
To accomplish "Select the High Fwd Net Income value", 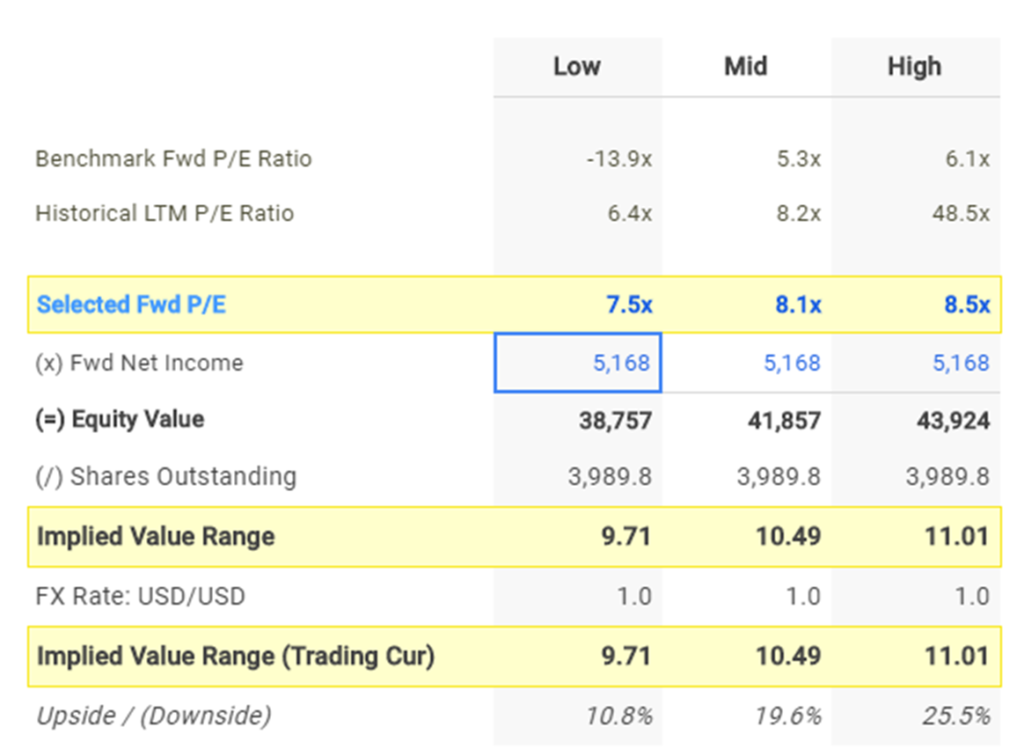I will (960, 363).
